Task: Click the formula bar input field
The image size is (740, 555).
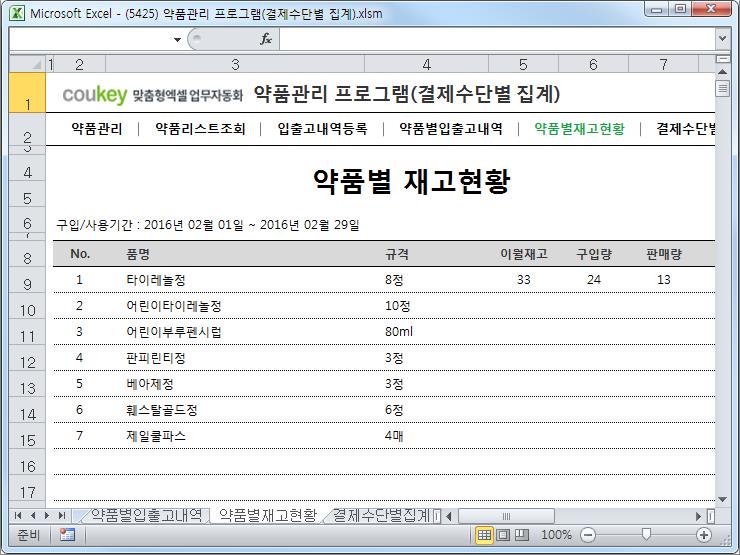Action: (497, 39)
